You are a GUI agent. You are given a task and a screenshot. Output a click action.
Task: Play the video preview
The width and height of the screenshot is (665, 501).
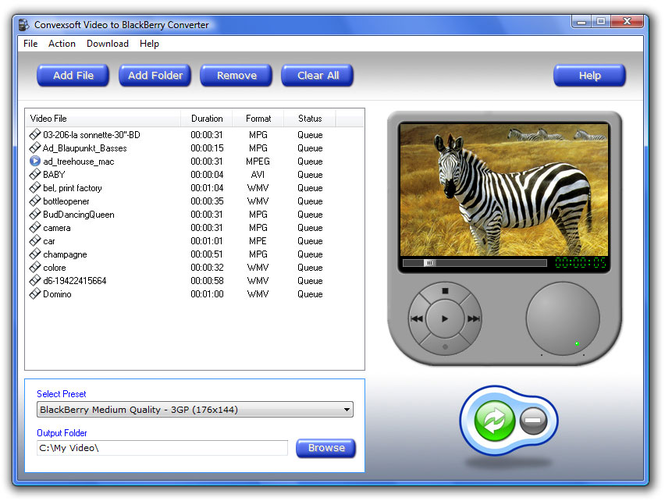click(x=444, y=319)
